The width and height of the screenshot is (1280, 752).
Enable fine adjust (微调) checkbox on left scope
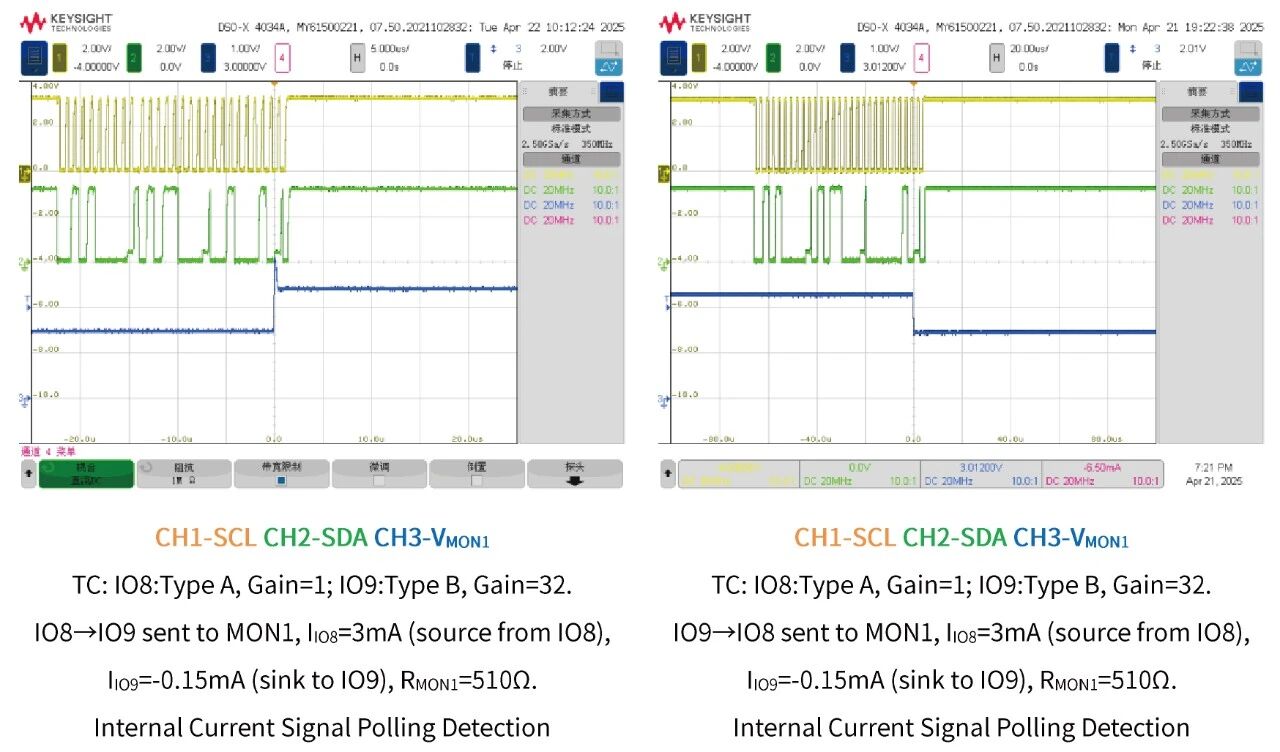click(379, 480)
